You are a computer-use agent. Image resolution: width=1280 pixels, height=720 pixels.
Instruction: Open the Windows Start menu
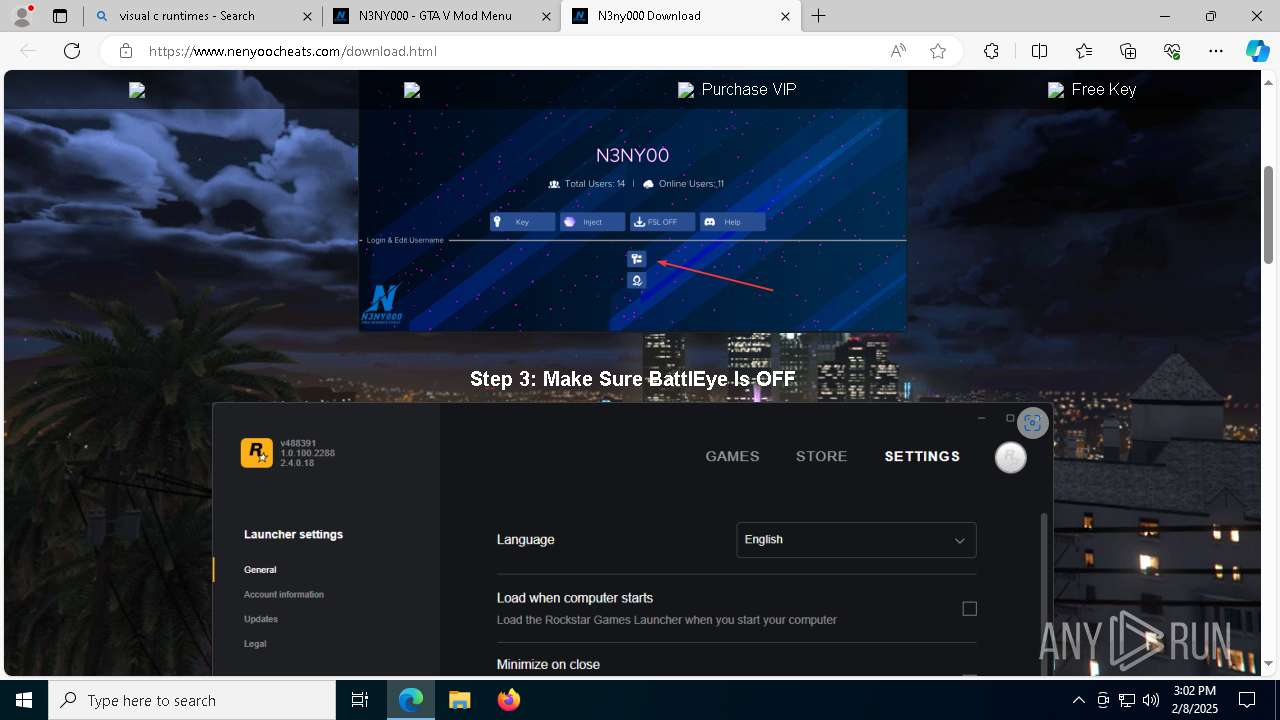[x=24, y=700]
